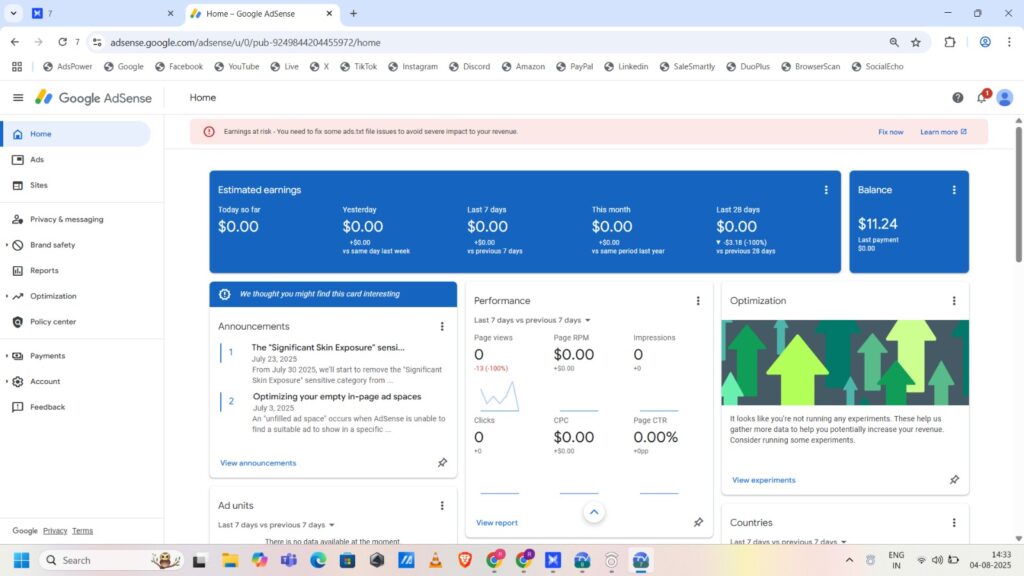Open Chrome three-dot menu
The image size is (1024, 576).
[x=1009, y=42]
